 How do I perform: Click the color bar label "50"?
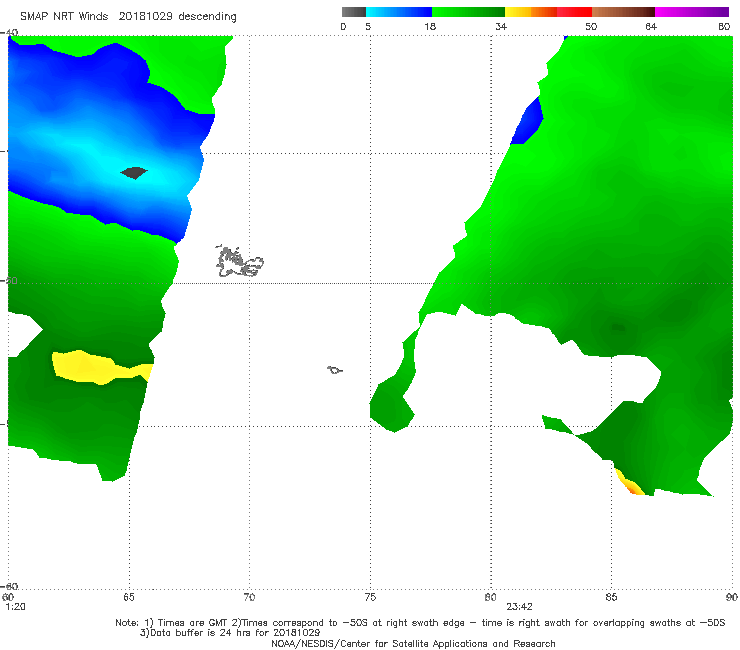(x=591, y=27)
